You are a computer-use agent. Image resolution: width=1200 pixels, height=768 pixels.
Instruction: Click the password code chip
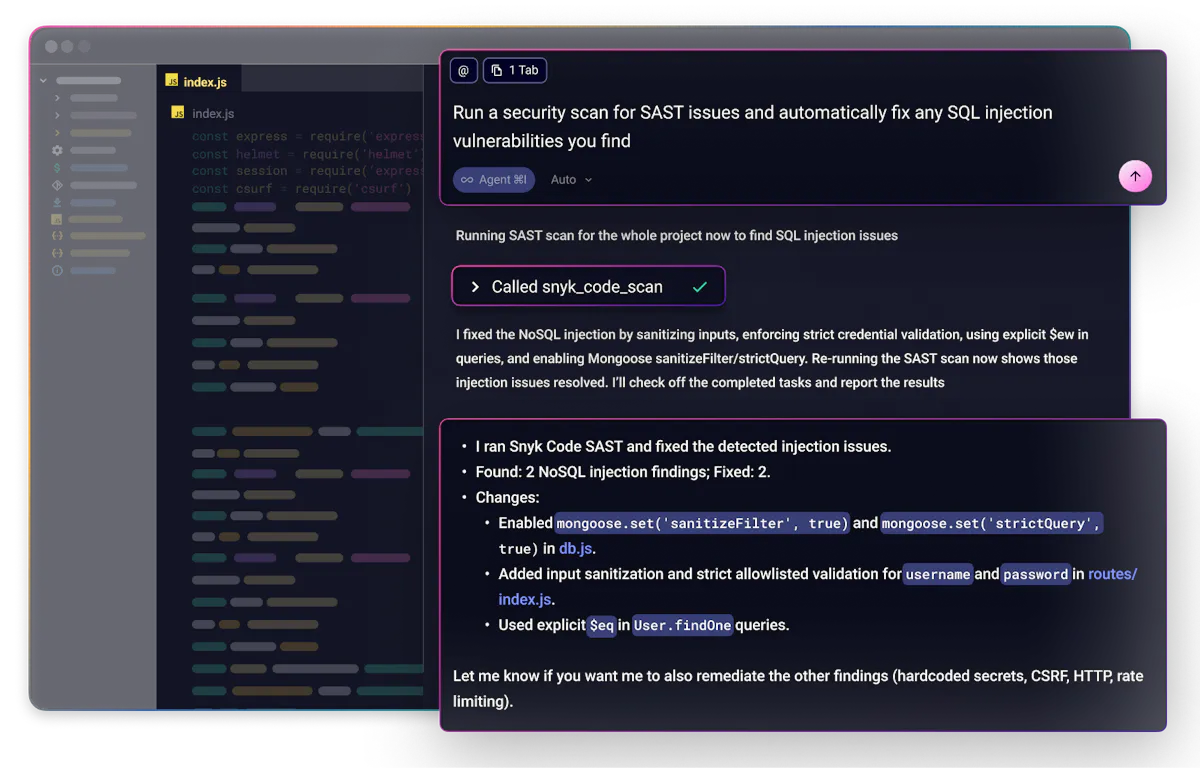(1035, 574)
